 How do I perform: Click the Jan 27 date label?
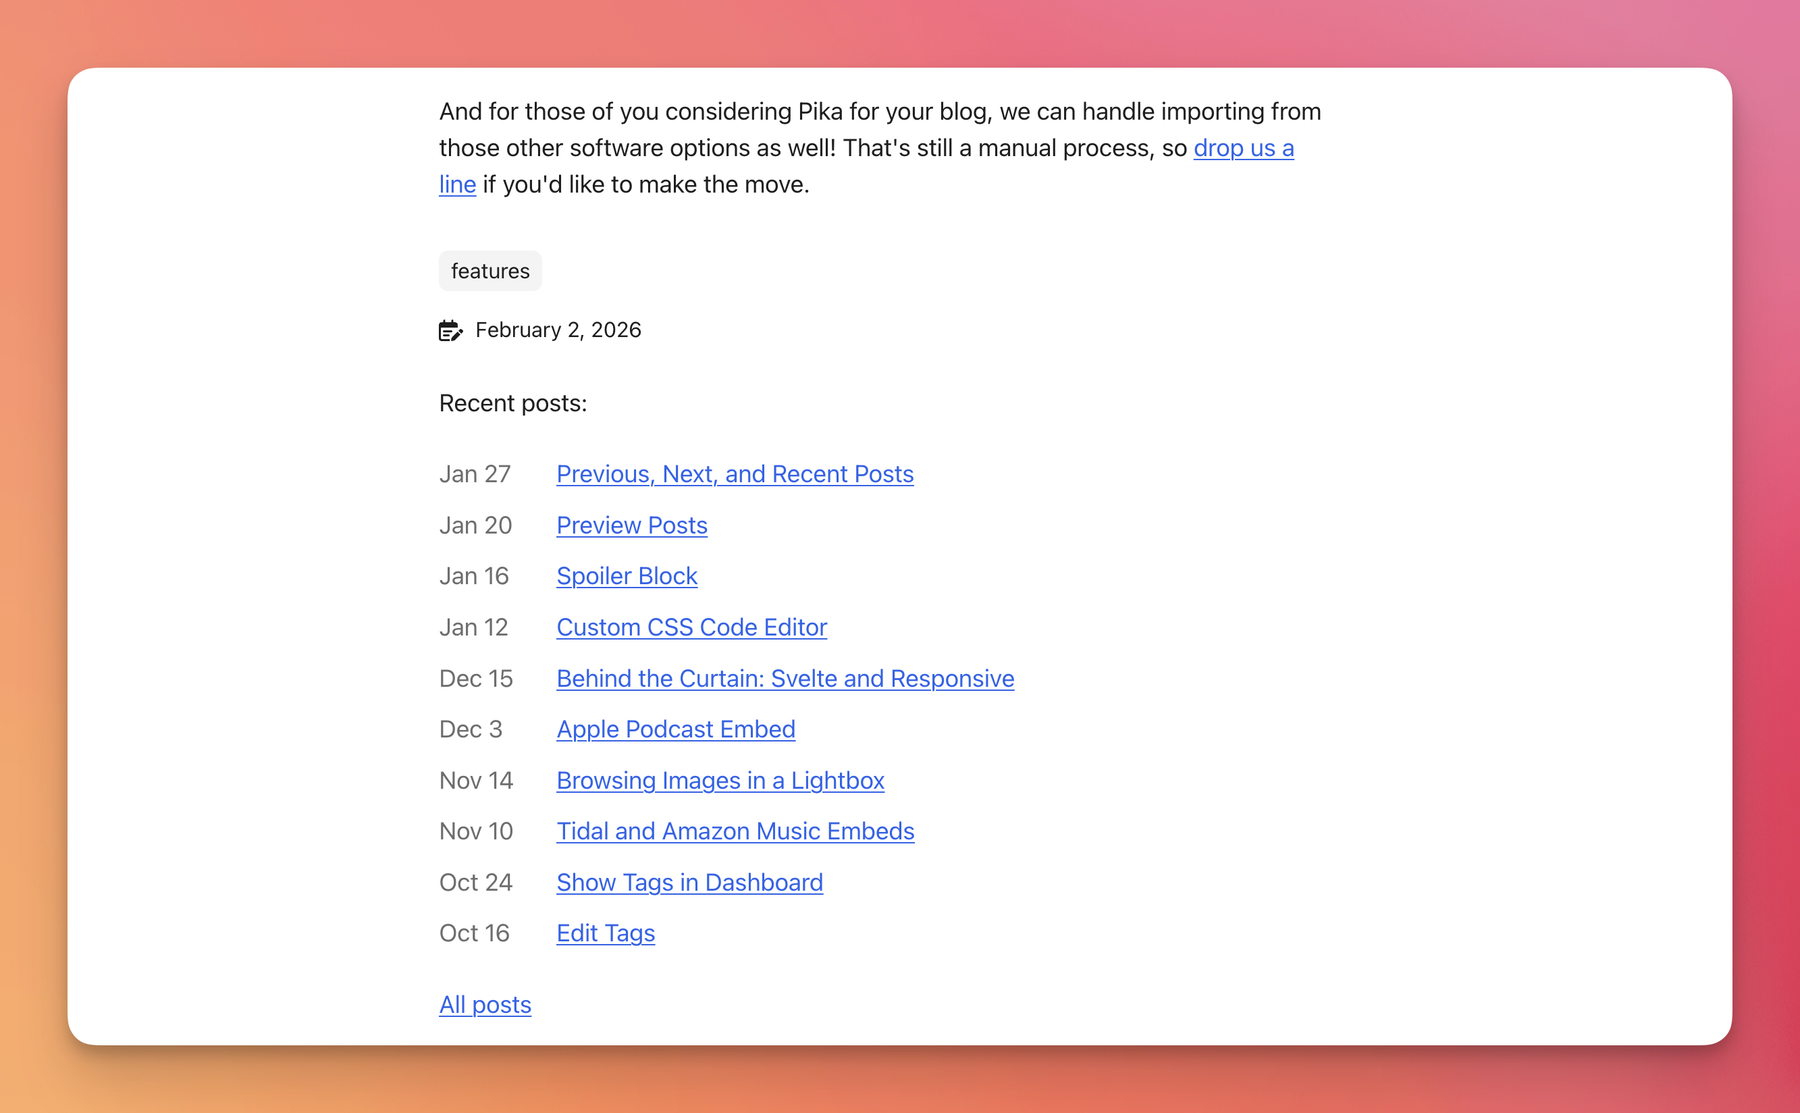(475, 474)
